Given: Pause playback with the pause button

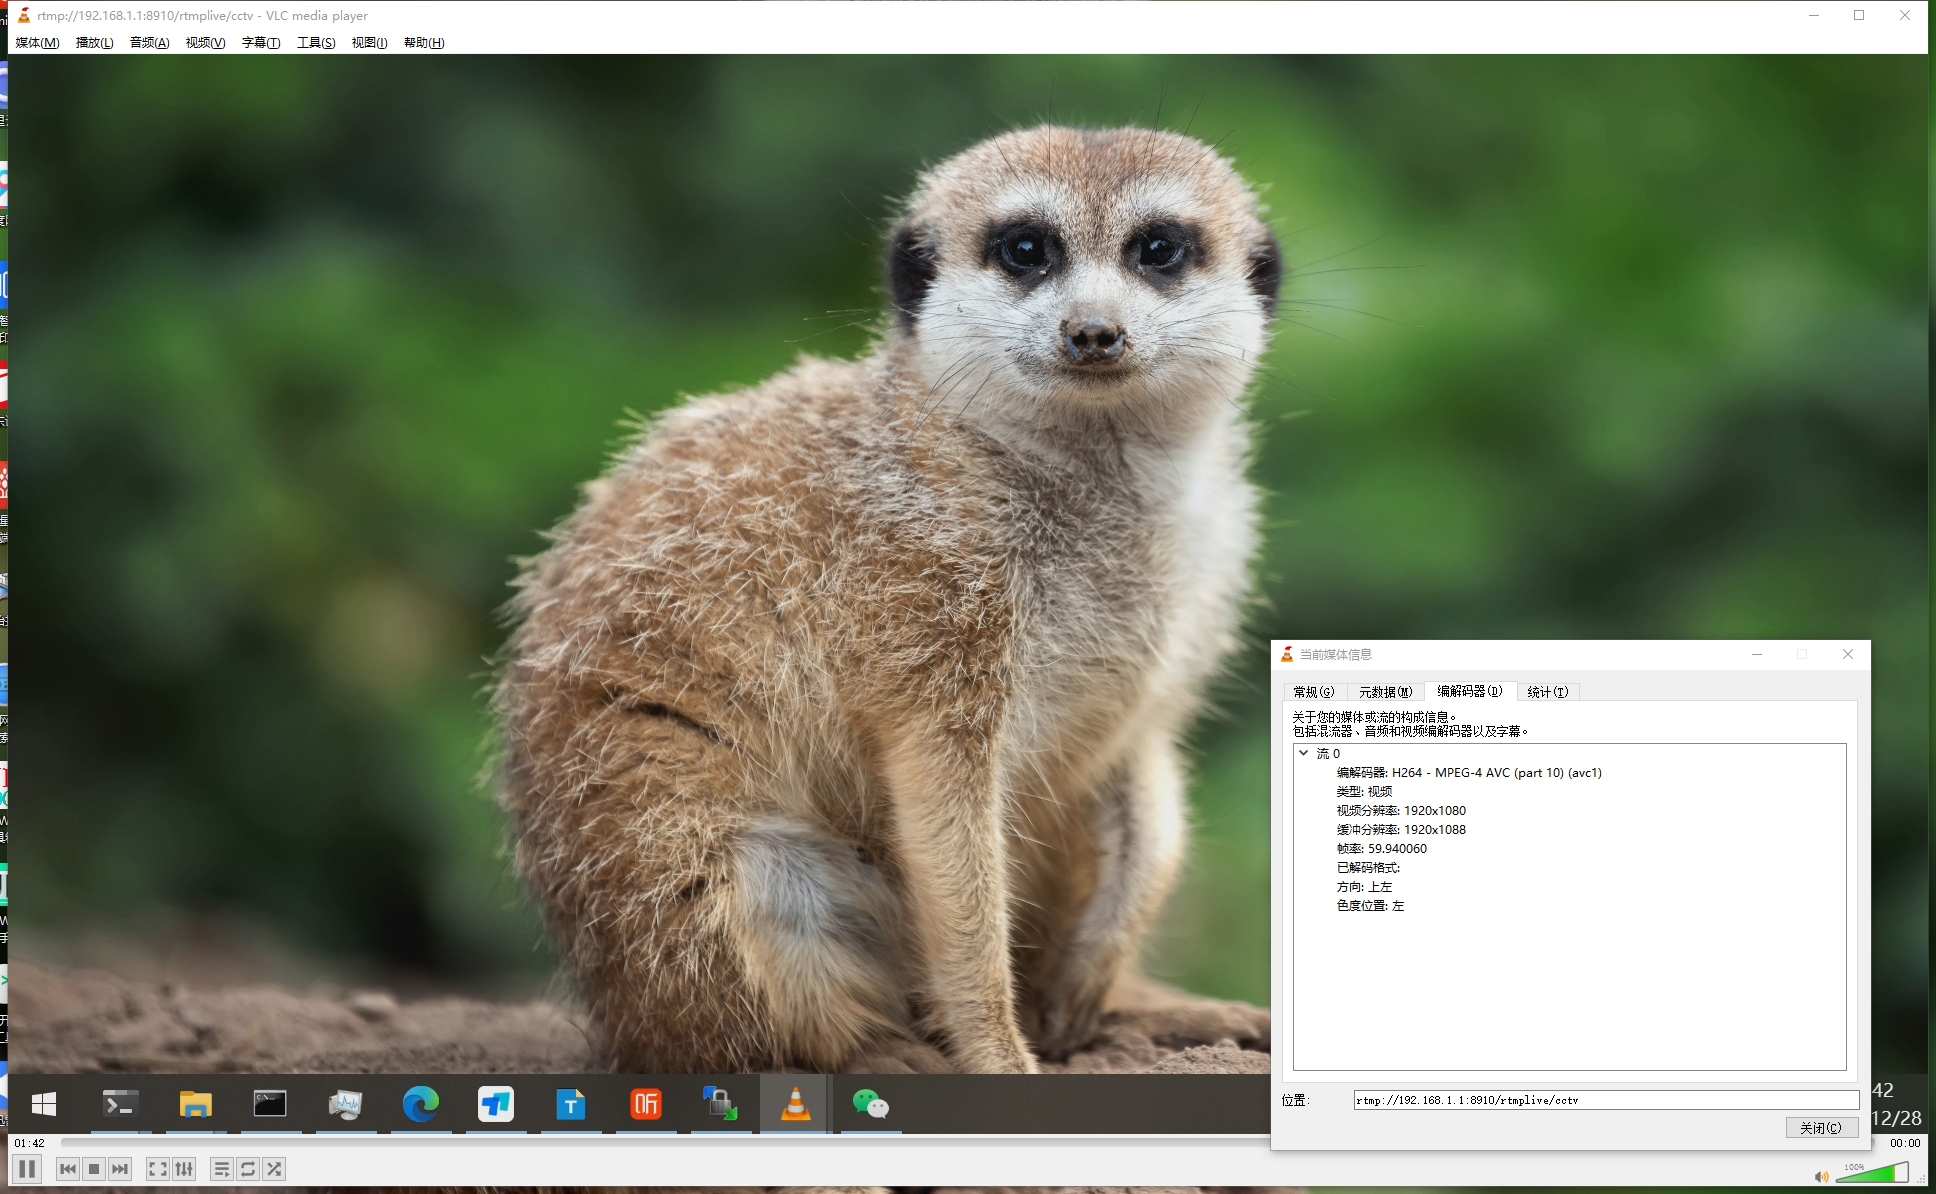Looking at the screenshot, I should point(27,1169).
